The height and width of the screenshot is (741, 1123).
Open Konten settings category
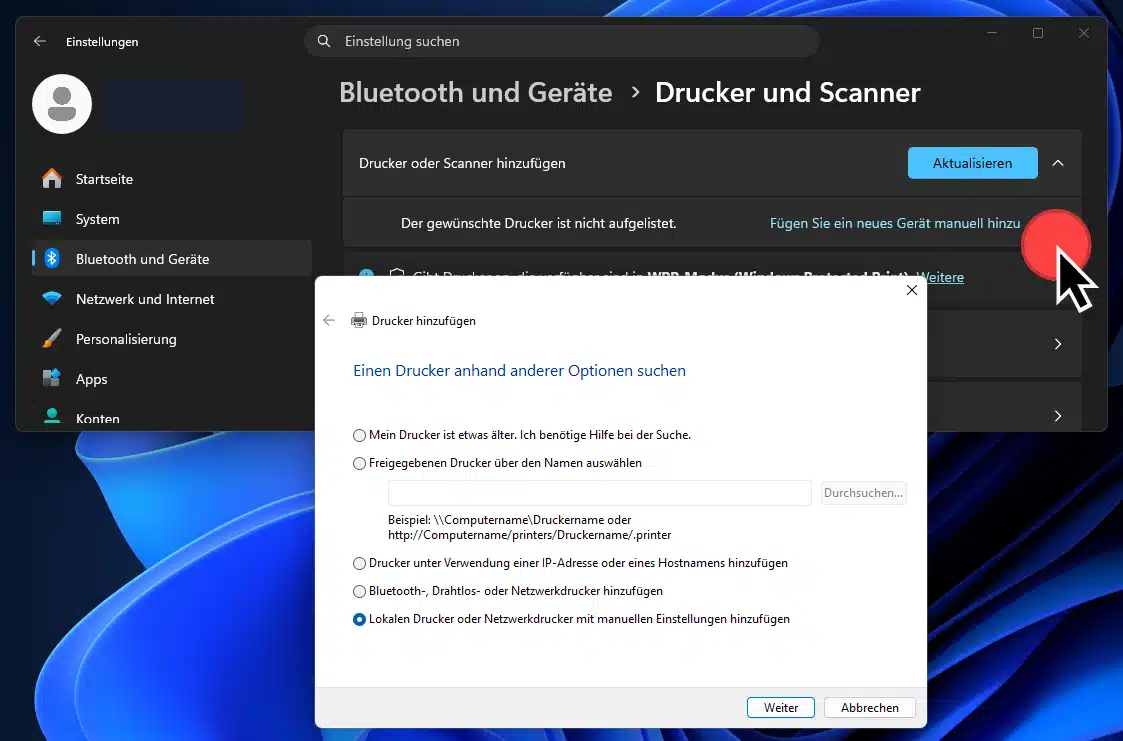(x=172, y=418)
